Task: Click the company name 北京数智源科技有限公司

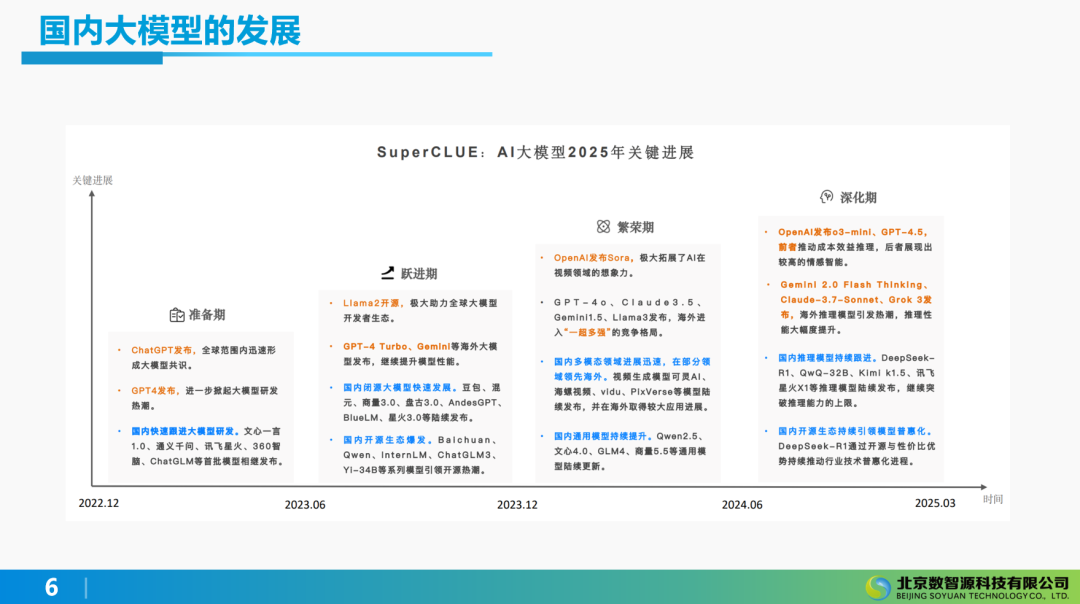Action: [982, 583]
